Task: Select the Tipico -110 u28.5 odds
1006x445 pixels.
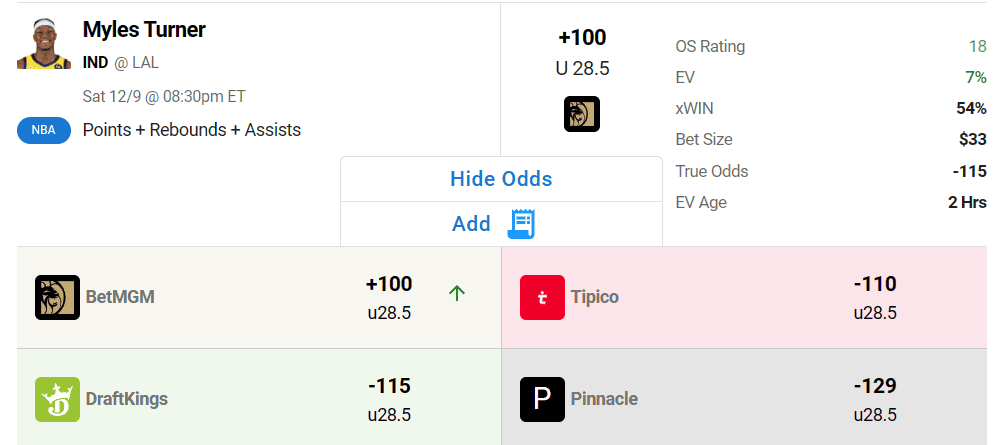Action: click(x=875, y=297)
